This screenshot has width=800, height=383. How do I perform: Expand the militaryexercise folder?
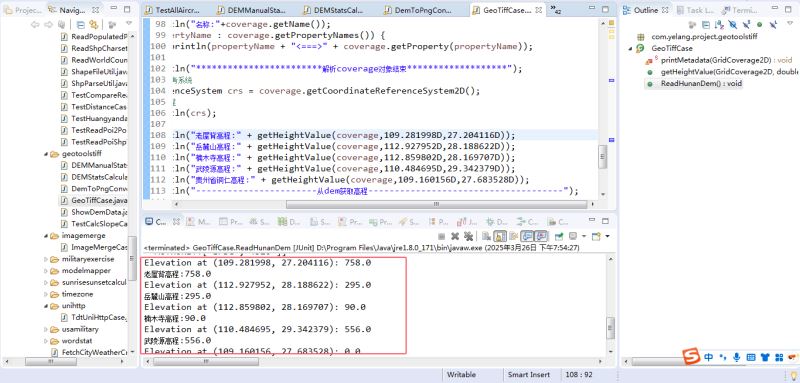(x=46, y=259)
